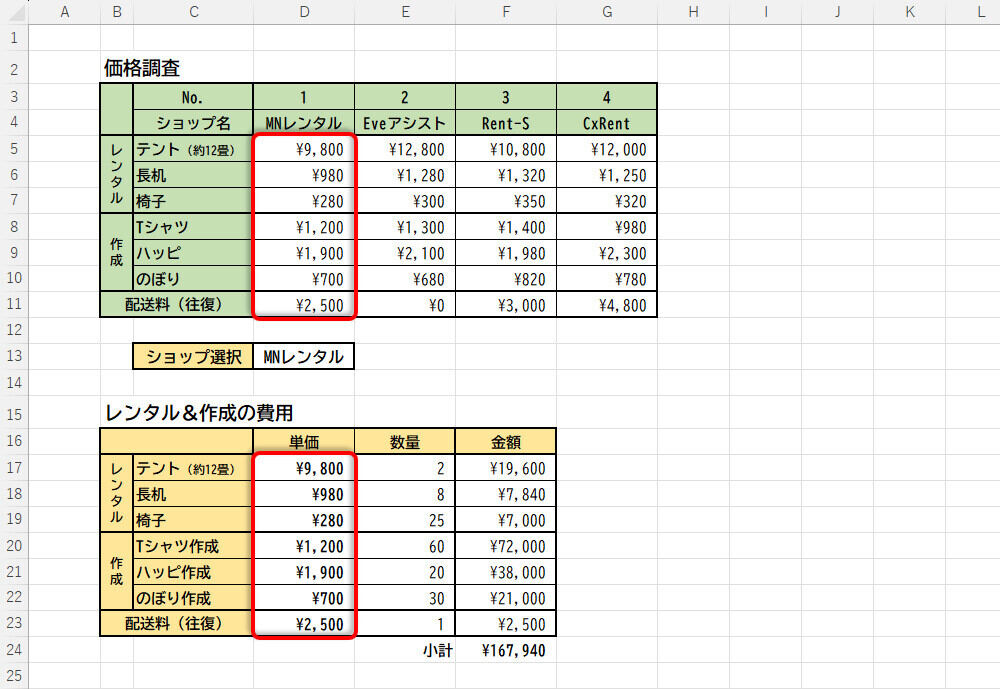Select the CxRent shop name cell

click(606, 123)
